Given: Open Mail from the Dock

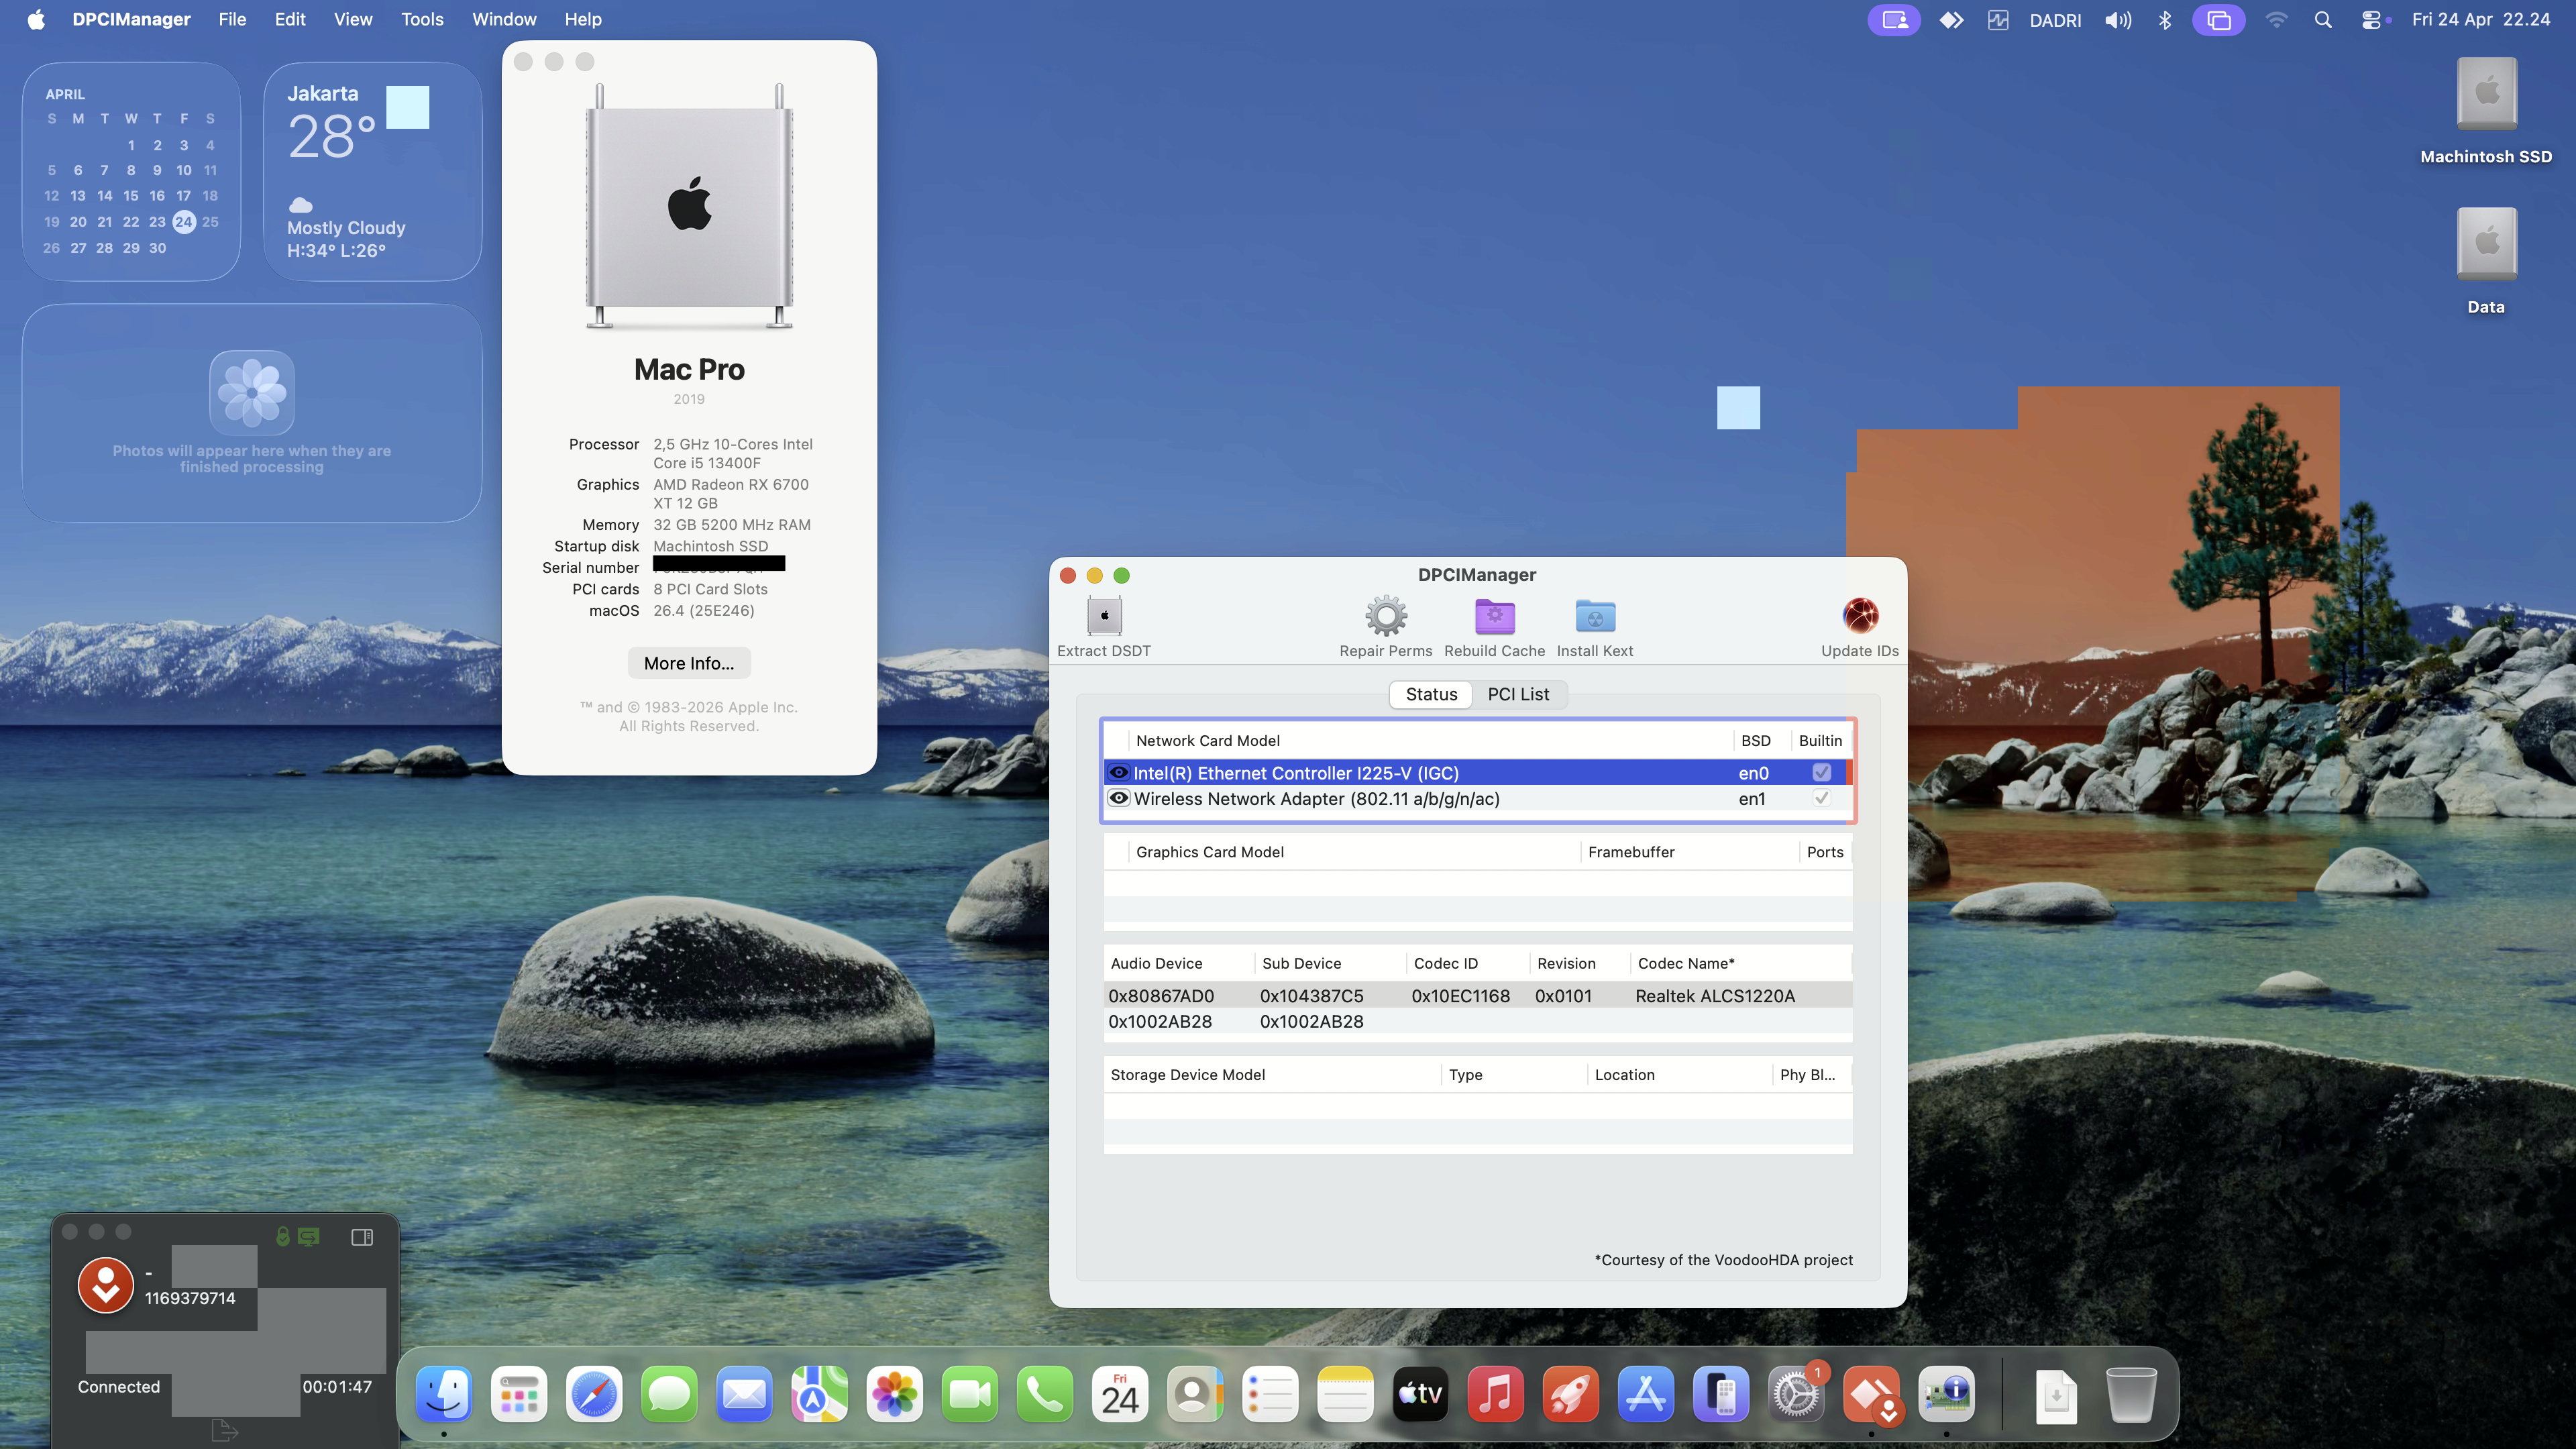Looking at the screenshot, I should [x=744, y=1394].
